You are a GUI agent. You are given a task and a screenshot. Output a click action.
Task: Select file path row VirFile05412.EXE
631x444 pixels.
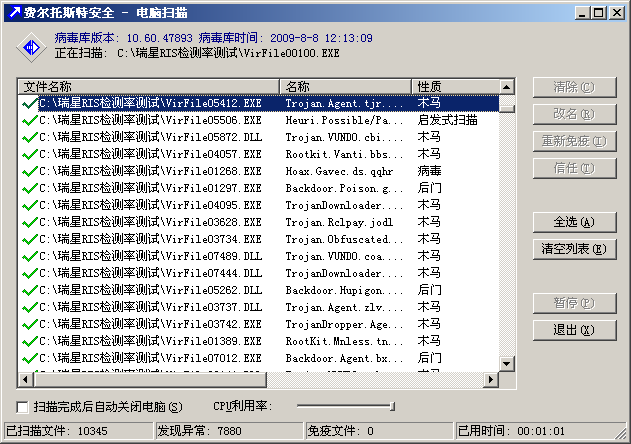150,103
